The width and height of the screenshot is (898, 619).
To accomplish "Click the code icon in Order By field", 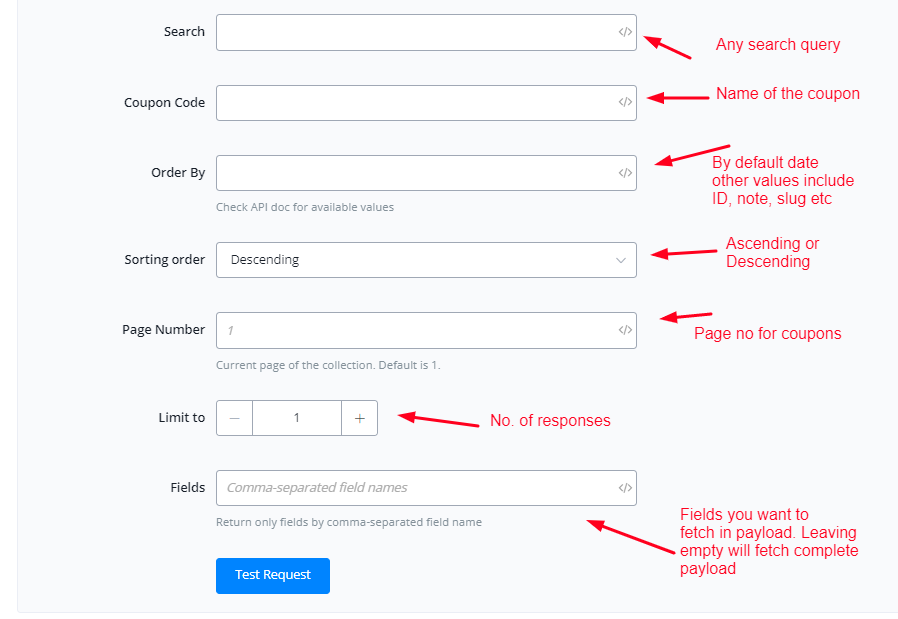I will (625, 173).
